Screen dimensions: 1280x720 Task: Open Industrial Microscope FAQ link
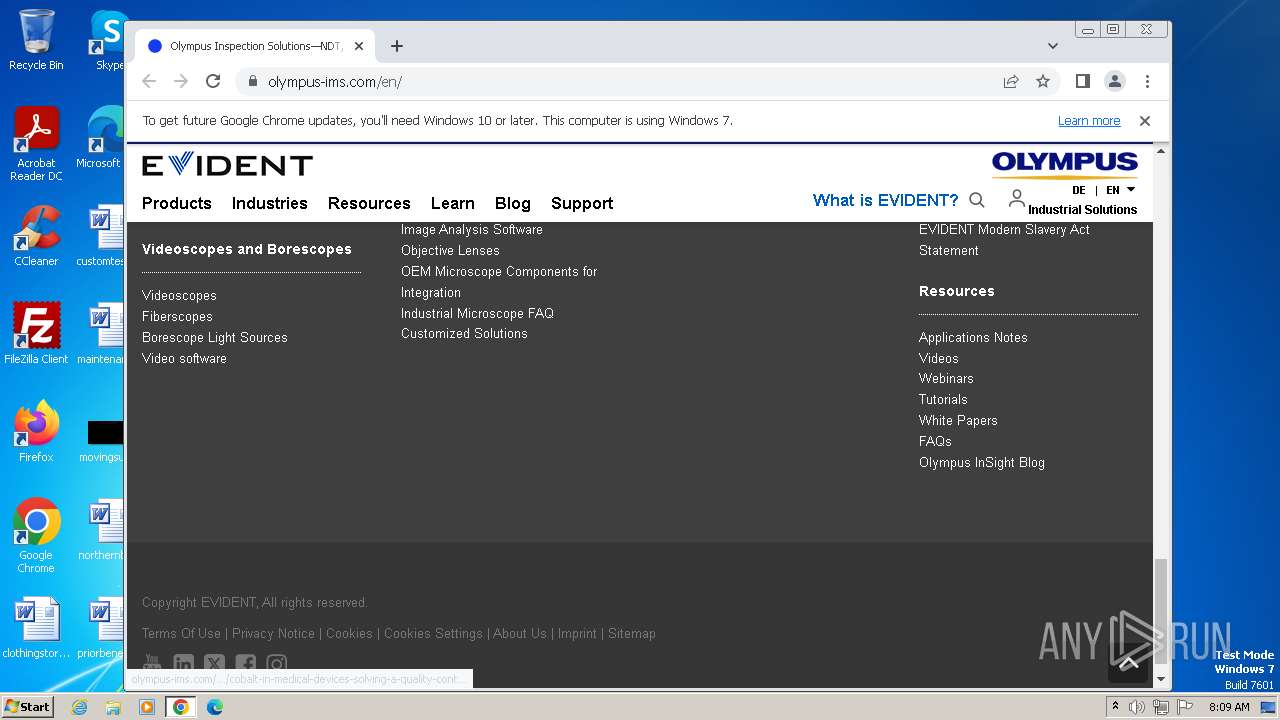coord(477,313)
